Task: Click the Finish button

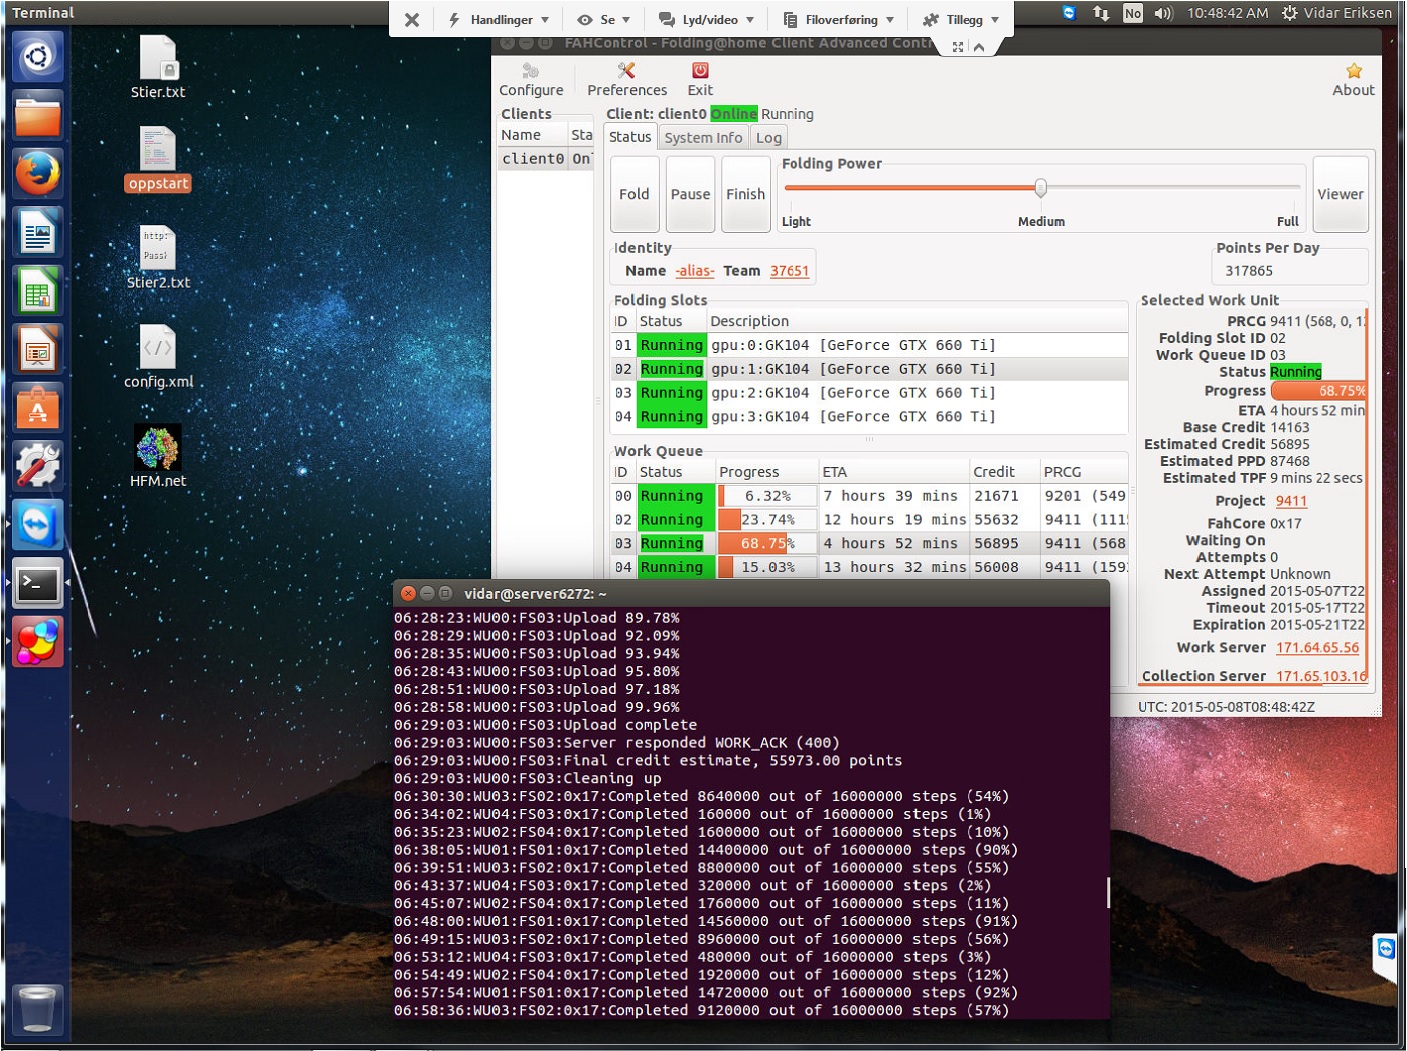Action: click(745, 194)
